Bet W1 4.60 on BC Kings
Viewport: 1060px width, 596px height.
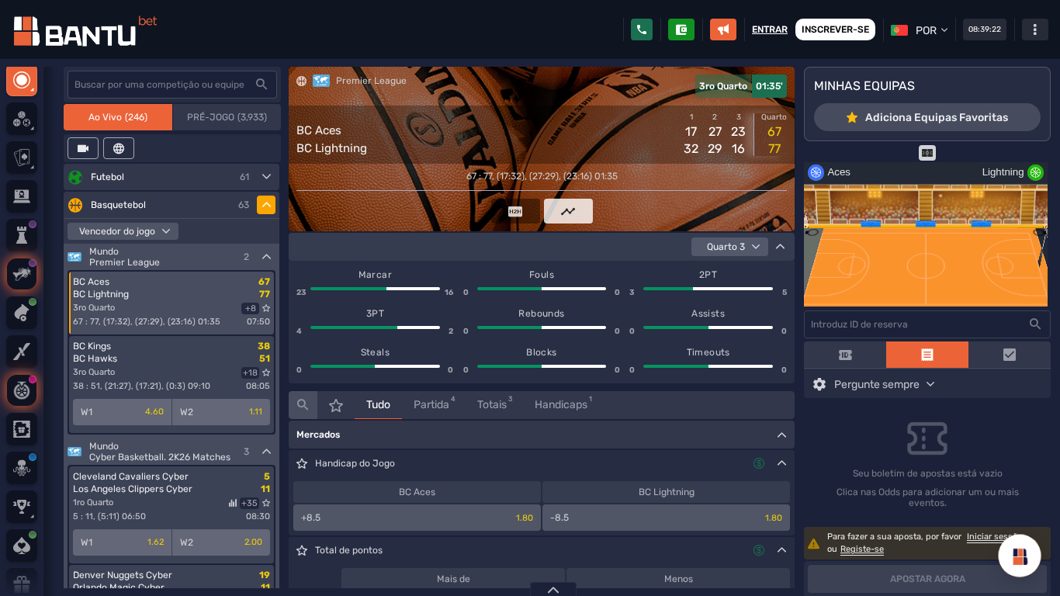tap(122, 412)
